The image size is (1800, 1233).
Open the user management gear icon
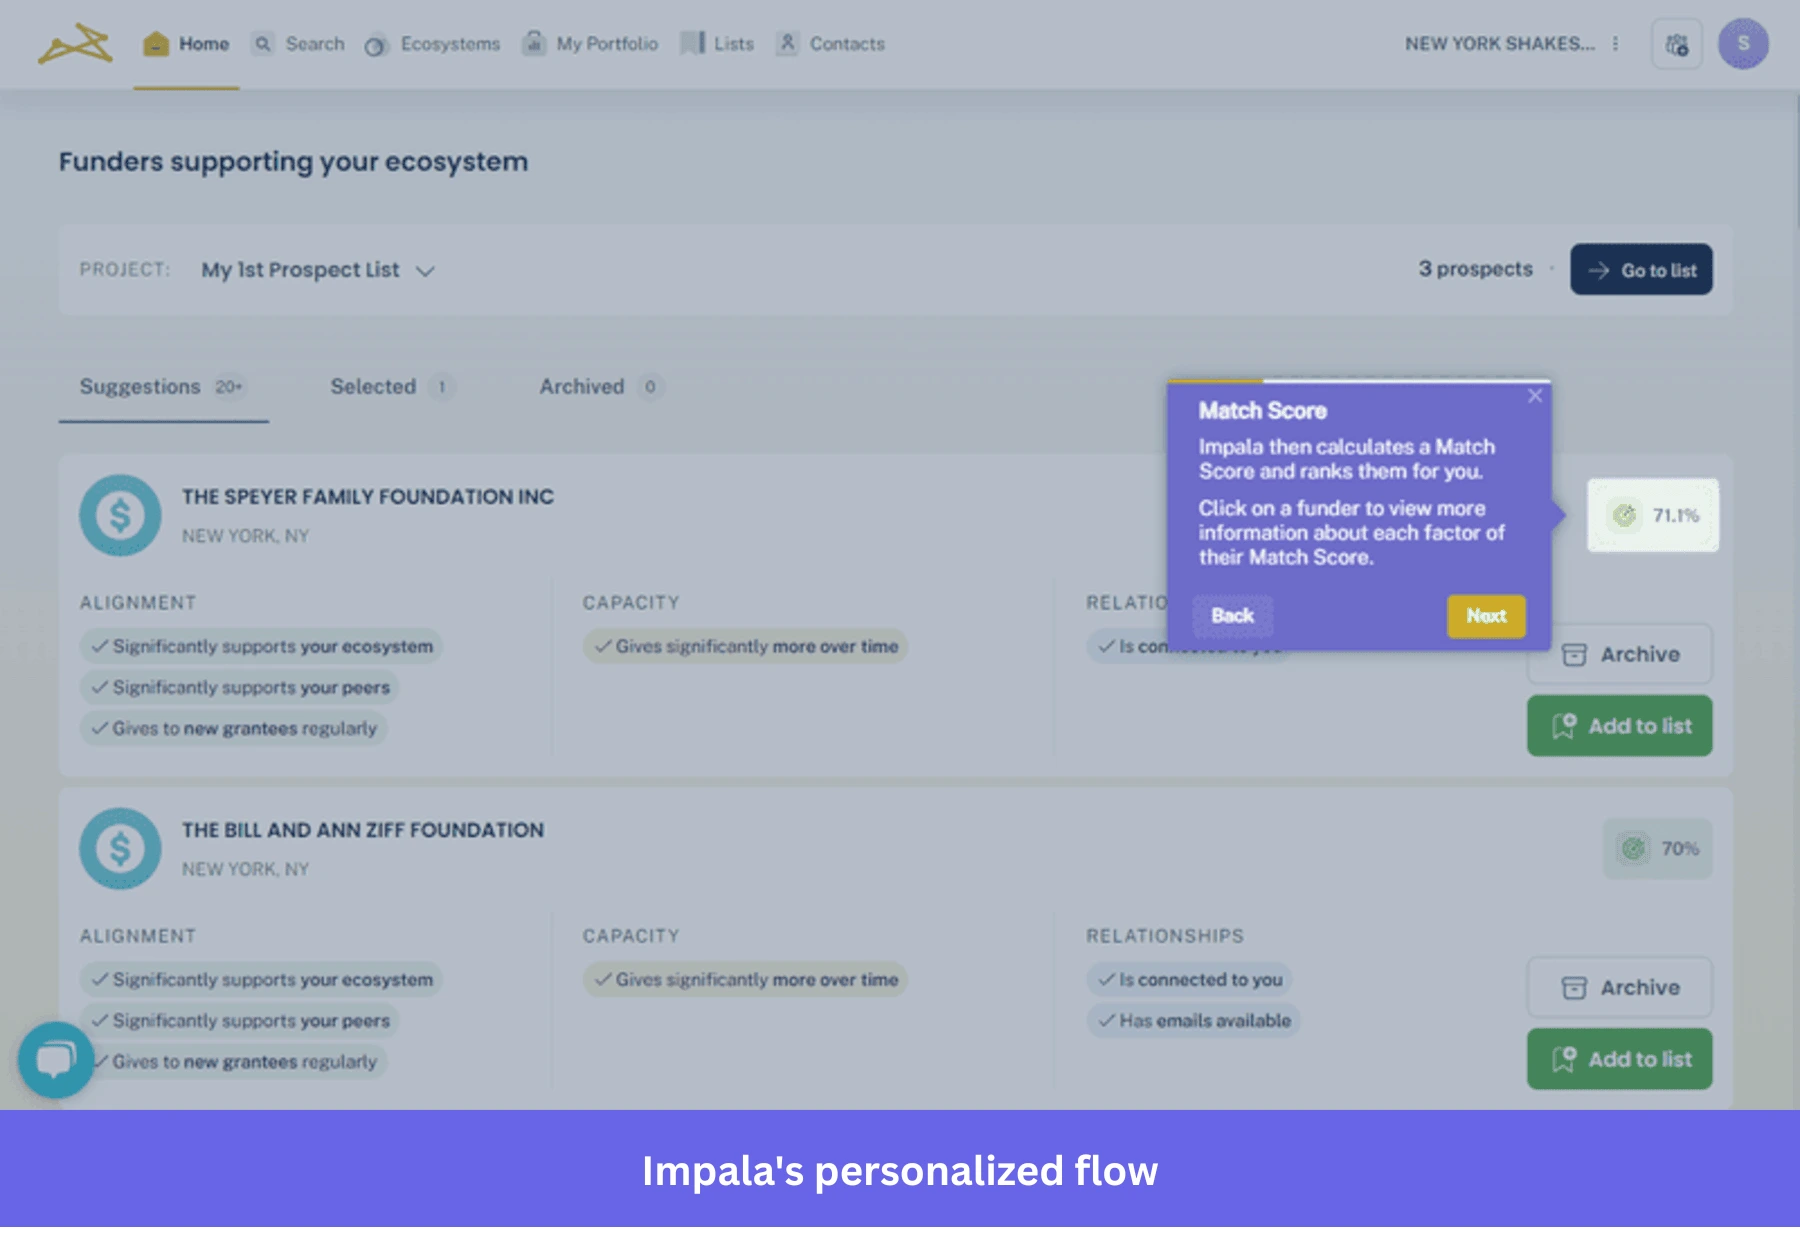pos(1677,43)
